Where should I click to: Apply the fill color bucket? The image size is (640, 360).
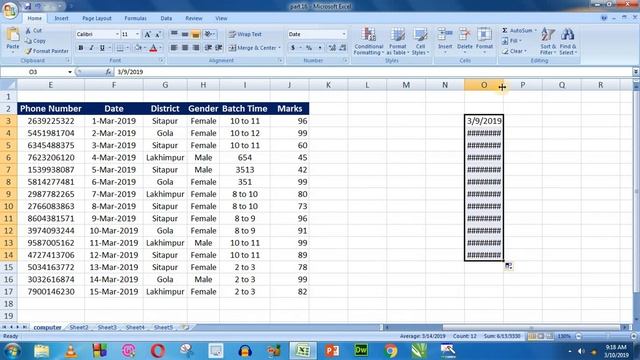(138, 48)
